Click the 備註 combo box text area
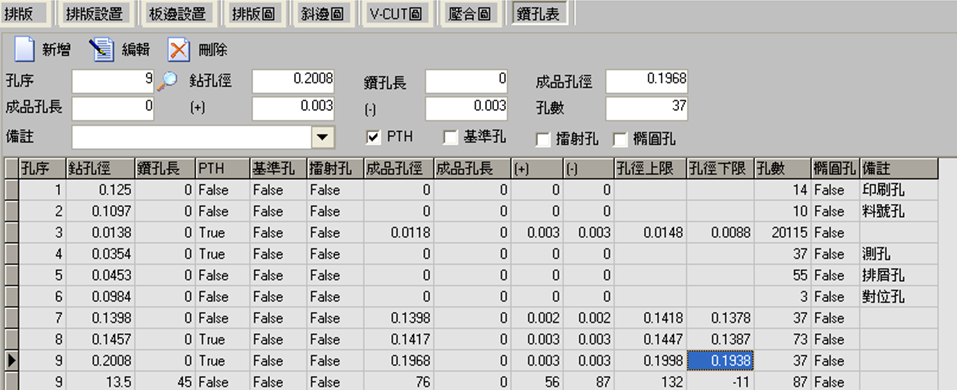Viewport: 957px width, 390px height. pos(192,137)
